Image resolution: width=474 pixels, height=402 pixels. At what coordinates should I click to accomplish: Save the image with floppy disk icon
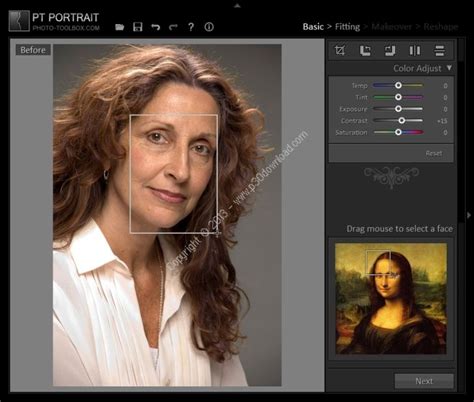(x=138, y=27)
